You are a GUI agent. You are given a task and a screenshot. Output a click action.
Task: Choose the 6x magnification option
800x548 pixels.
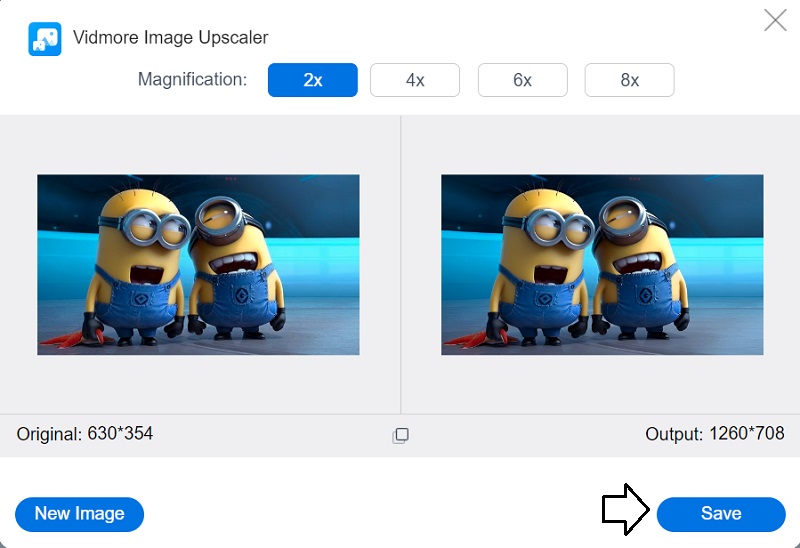522,80
